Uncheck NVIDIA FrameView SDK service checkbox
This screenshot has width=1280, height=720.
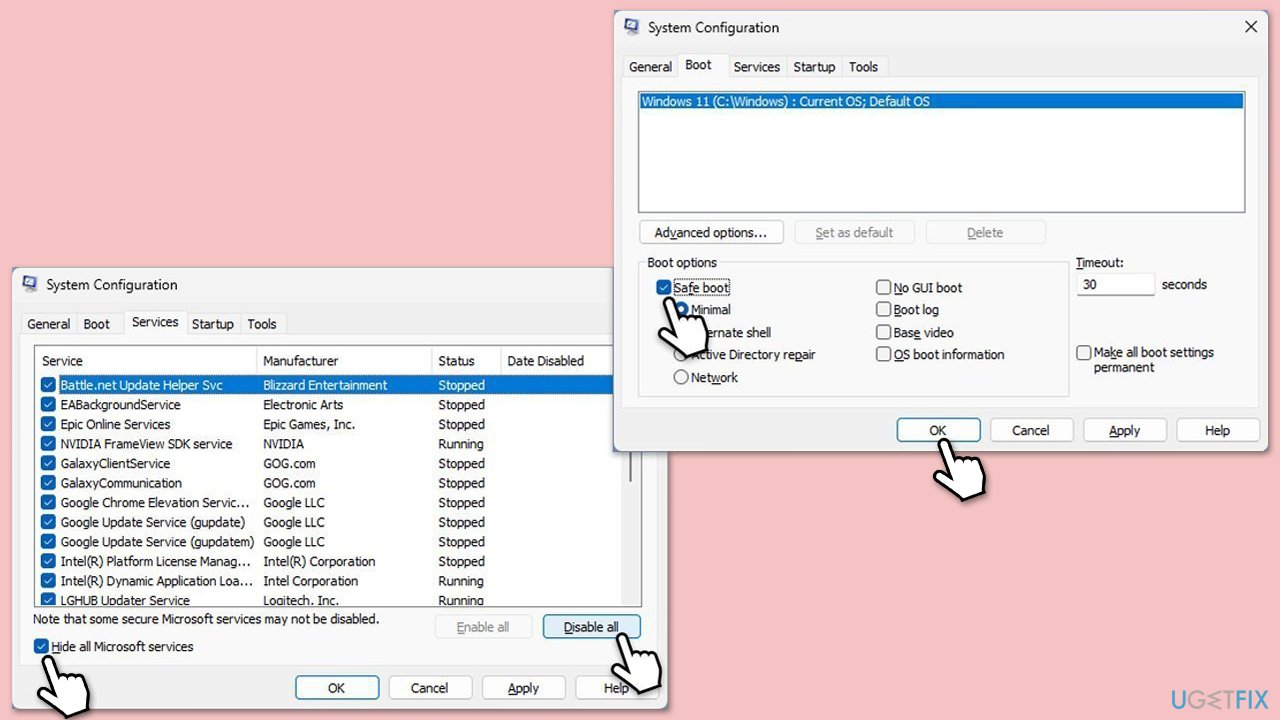click(48, 444)
